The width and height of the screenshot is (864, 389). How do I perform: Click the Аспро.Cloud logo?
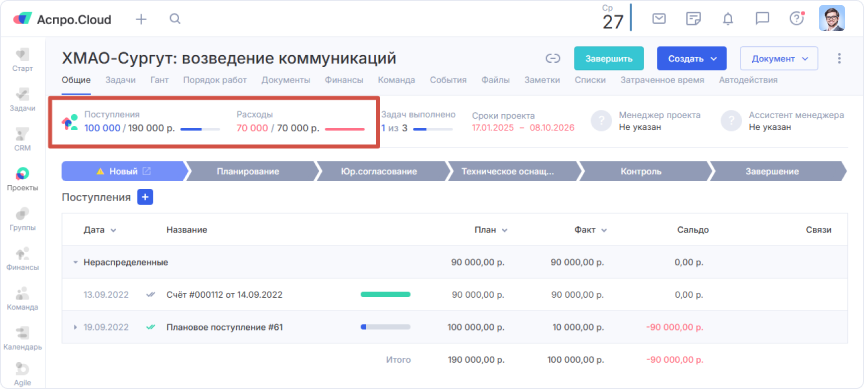pyautogui.click(x=62, y=19)
